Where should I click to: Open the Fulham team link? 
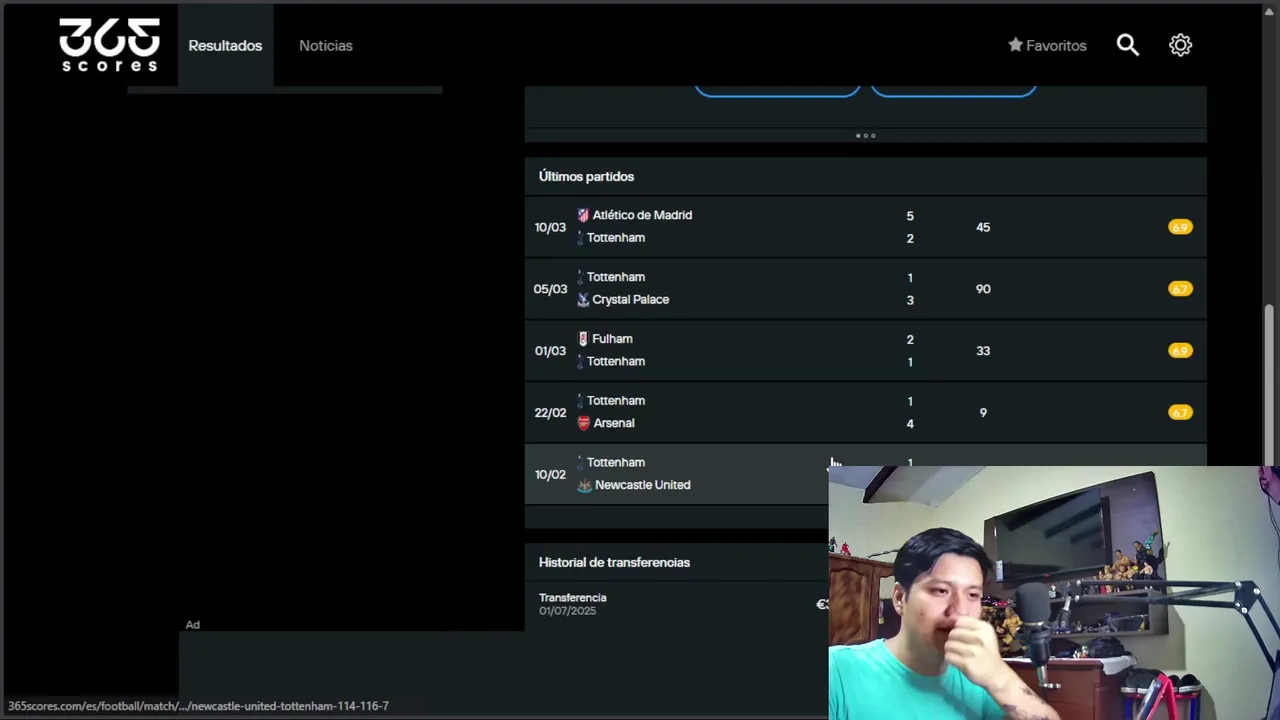[612, 339]
